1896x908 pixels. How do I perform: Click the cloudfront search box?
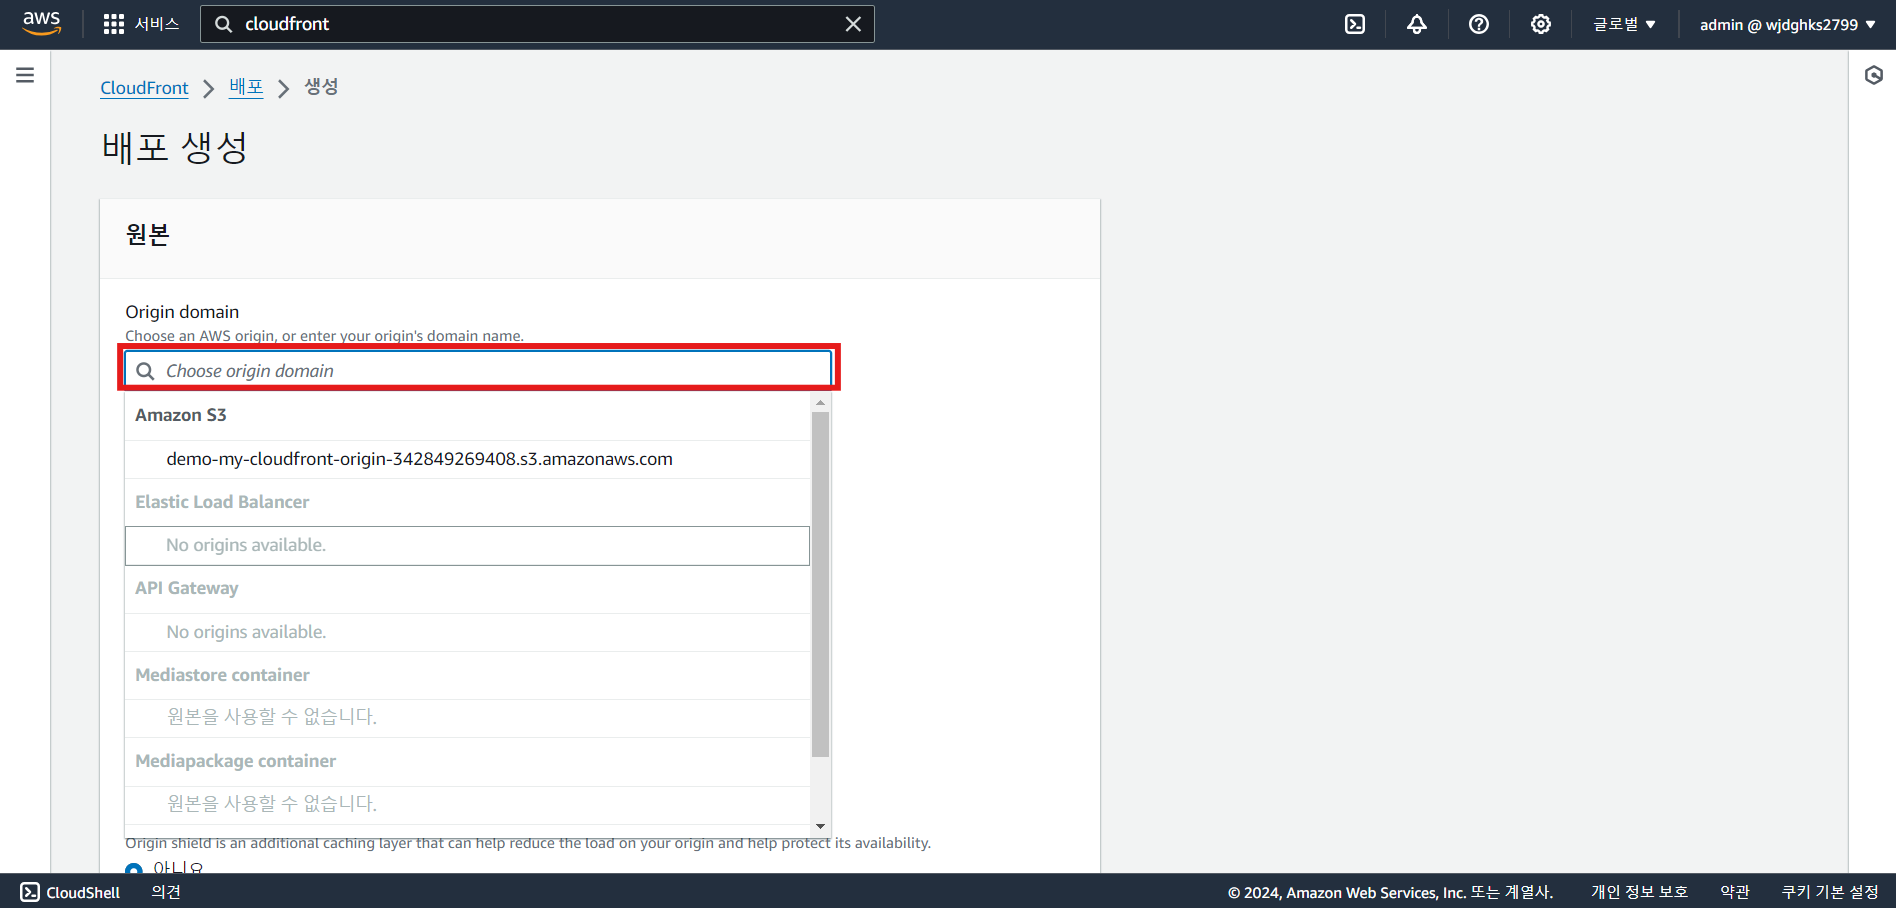click(537, 24)
